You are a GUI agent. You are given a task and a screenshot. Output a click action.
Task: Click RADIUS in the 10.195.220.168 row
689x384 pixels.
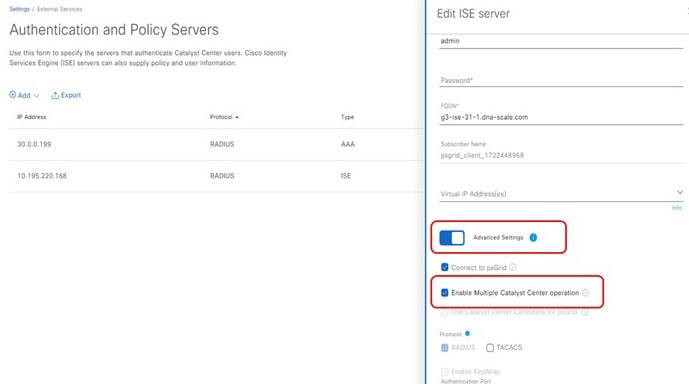point(222,176)
